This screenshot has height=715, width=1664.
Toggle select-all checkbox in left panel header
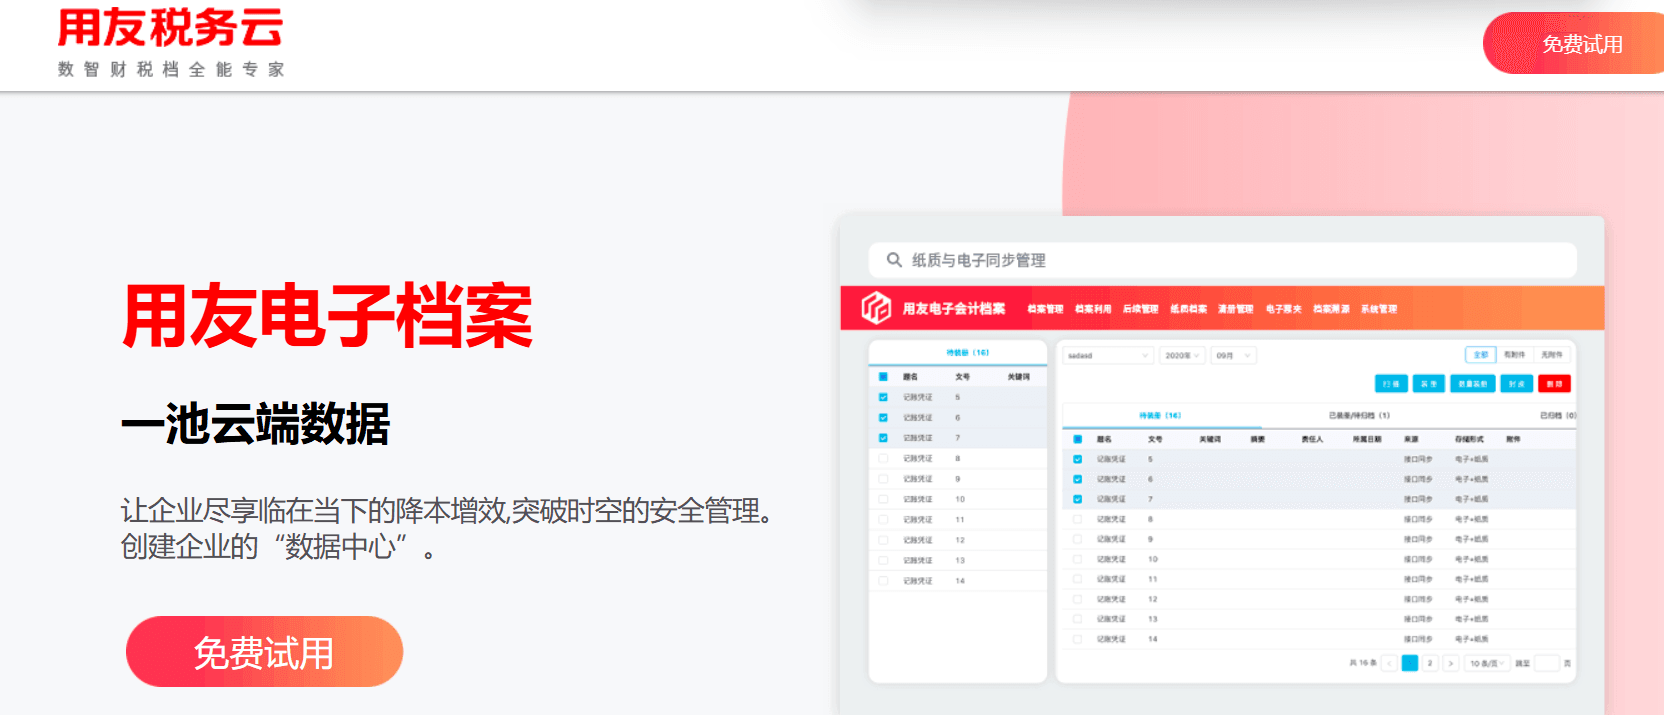click(x=883, y=377)
